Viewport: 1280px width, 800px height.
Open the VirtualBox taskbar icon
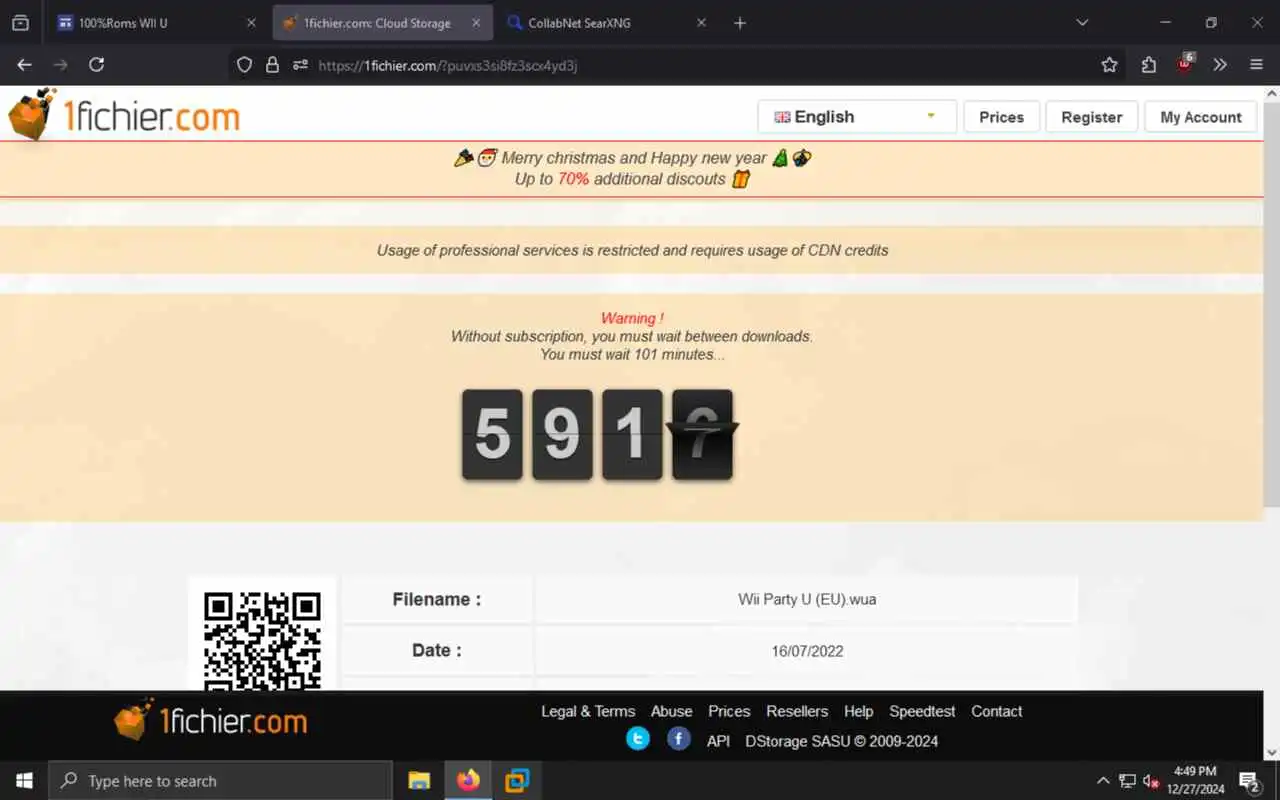(517, 781)
